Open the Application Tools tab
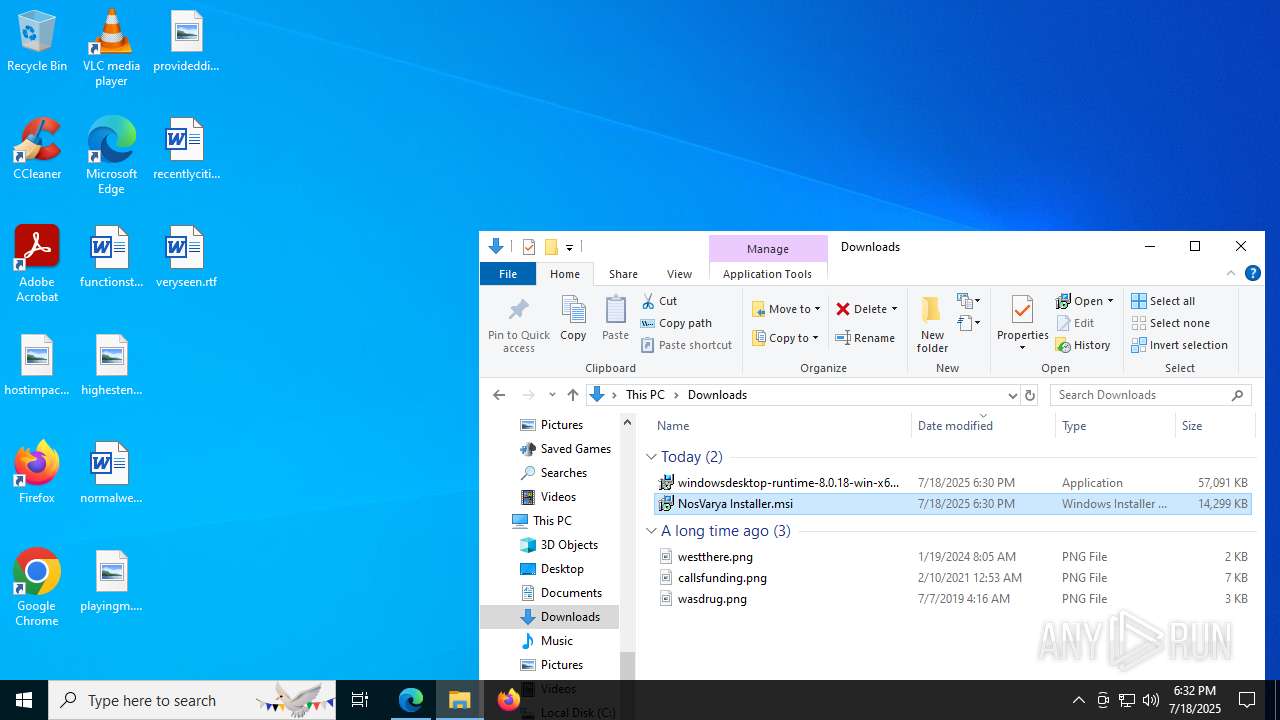 [767, 274]
